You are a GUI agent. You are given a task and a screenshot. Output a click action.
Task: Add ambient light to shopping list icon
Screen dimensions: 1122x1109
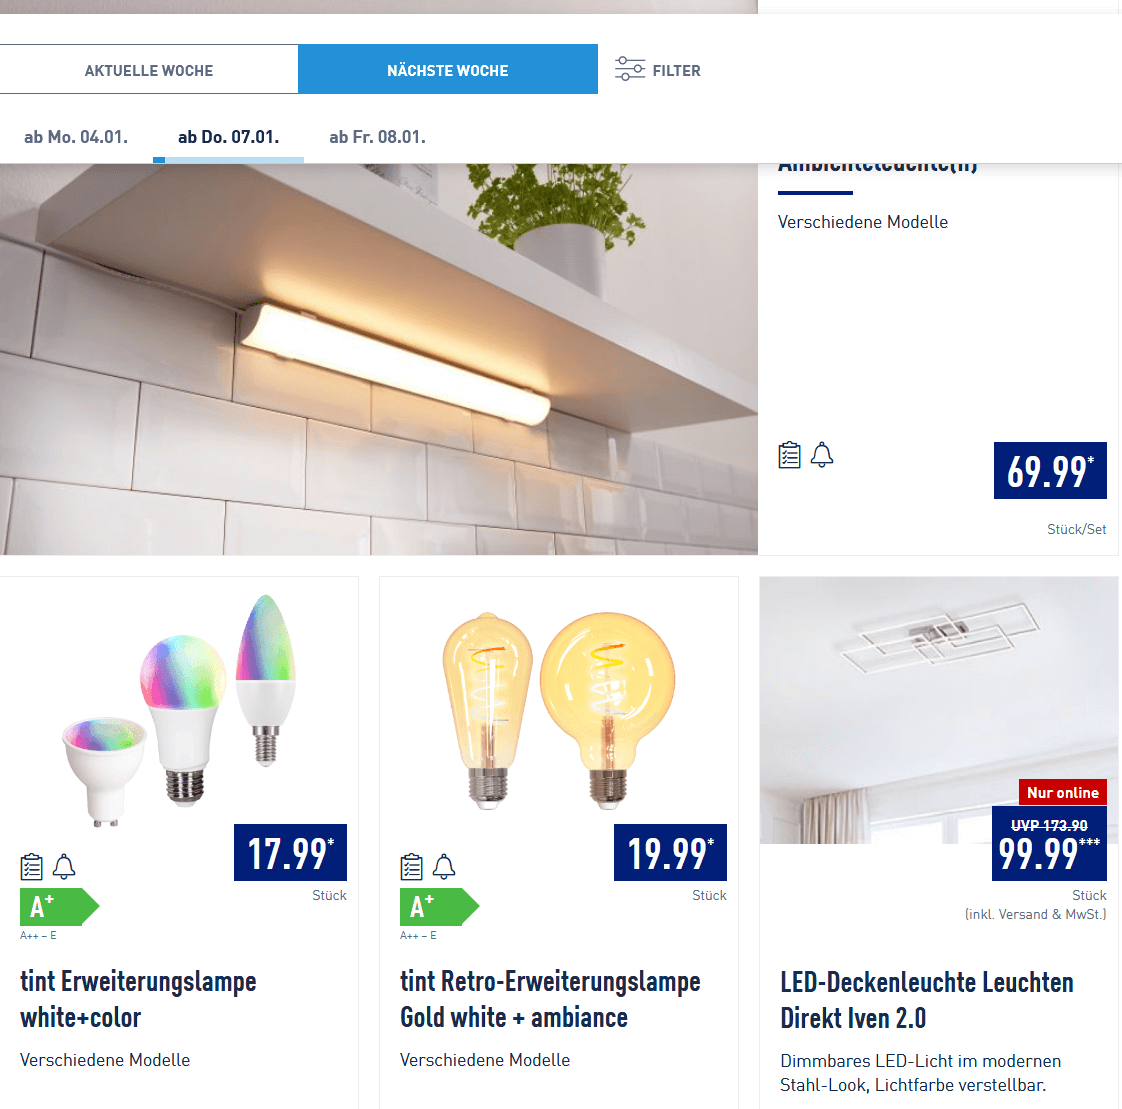pyautogui.click(x=789, y=455)
